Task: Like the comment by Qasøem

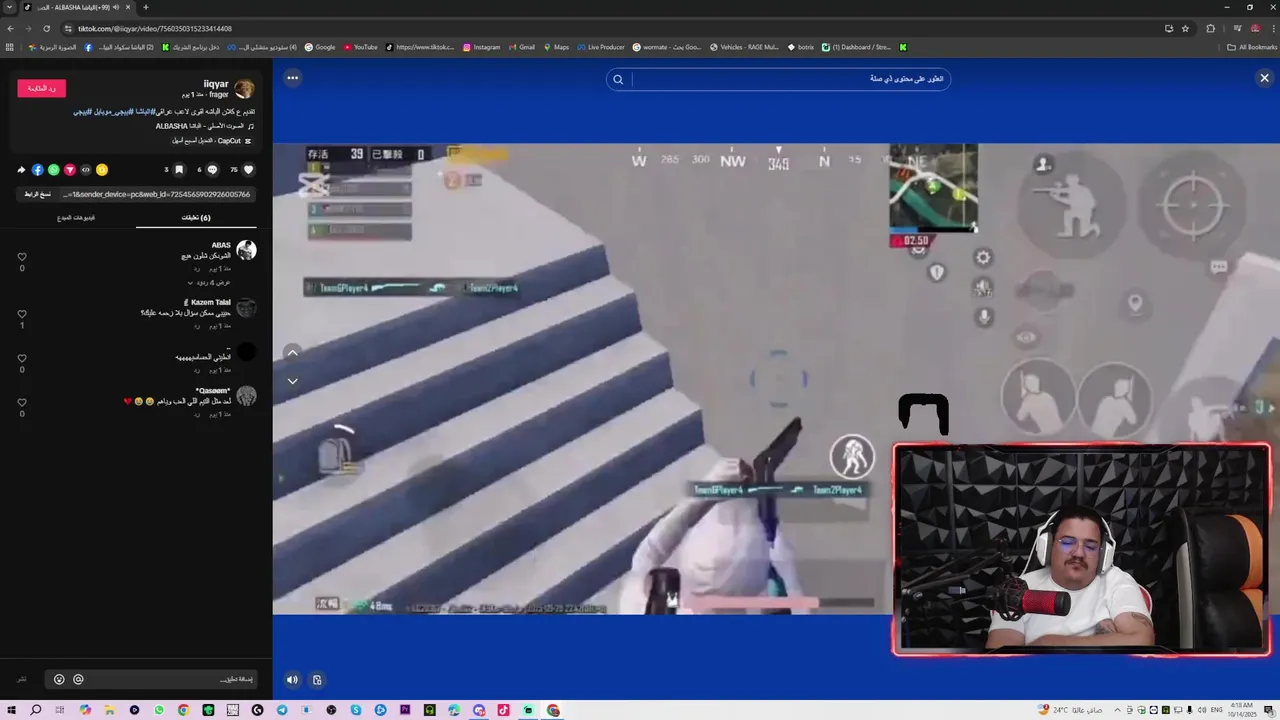Action: coord(22,402)
